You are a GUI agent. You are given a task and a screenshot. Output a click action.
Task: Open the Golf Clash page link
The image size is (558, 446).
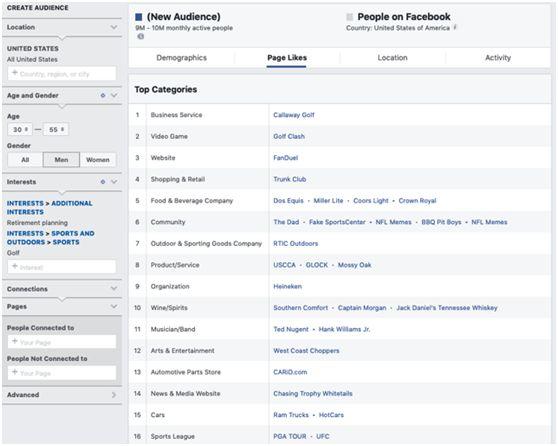point(289,136)
